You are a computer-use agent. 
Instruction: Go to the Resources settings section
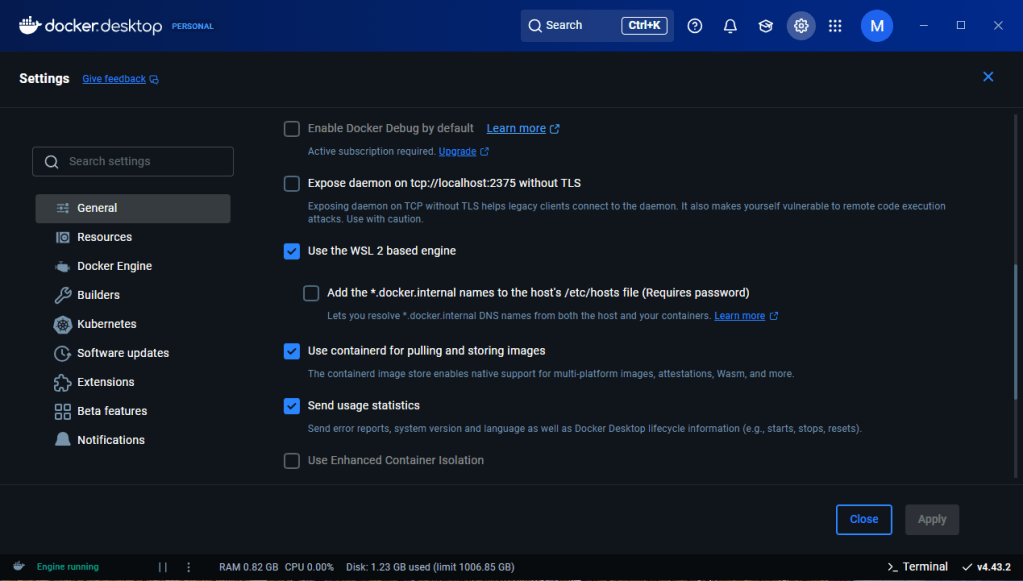coord(104,237)
